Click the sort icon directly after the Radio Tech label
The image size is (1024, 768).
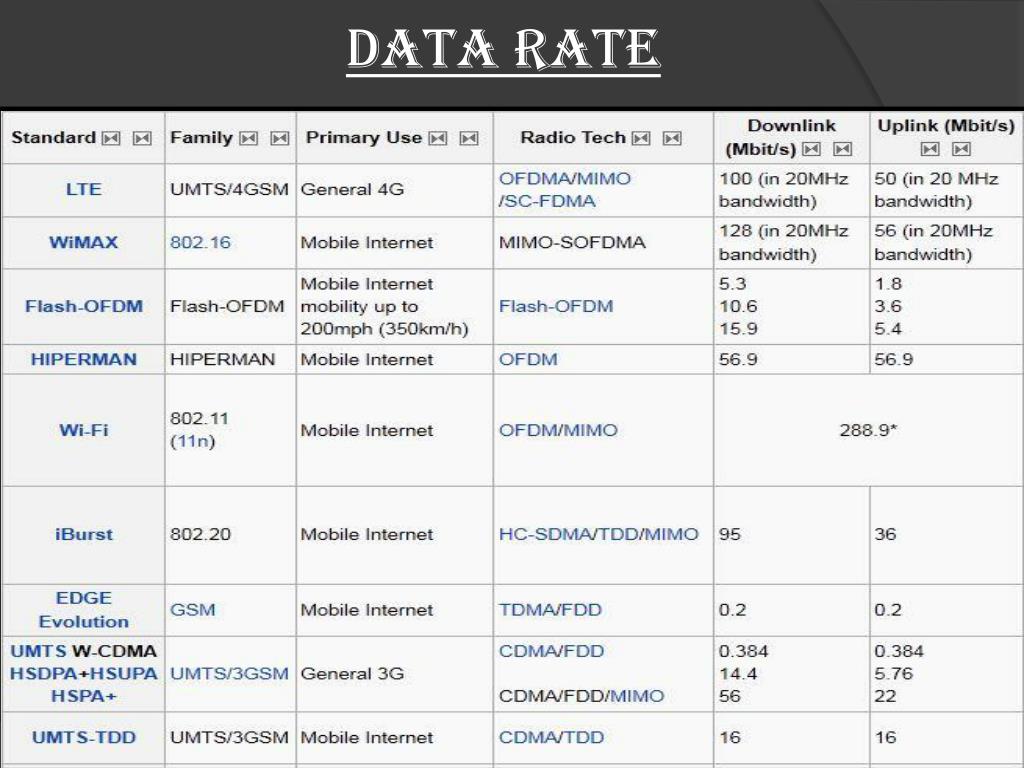pyautogui.click(x=641, y=138)
